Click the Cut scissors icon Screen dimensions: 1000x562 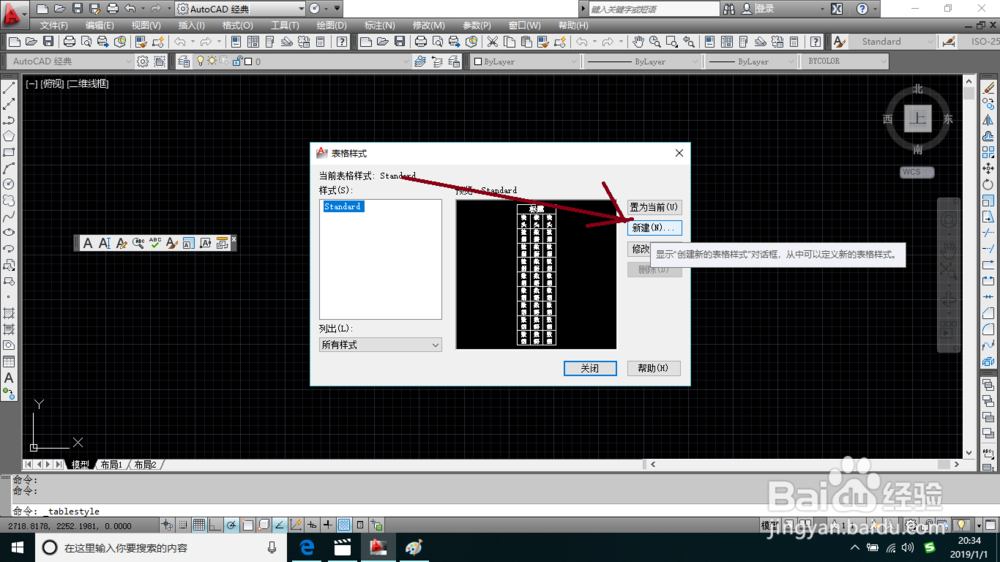492,41
